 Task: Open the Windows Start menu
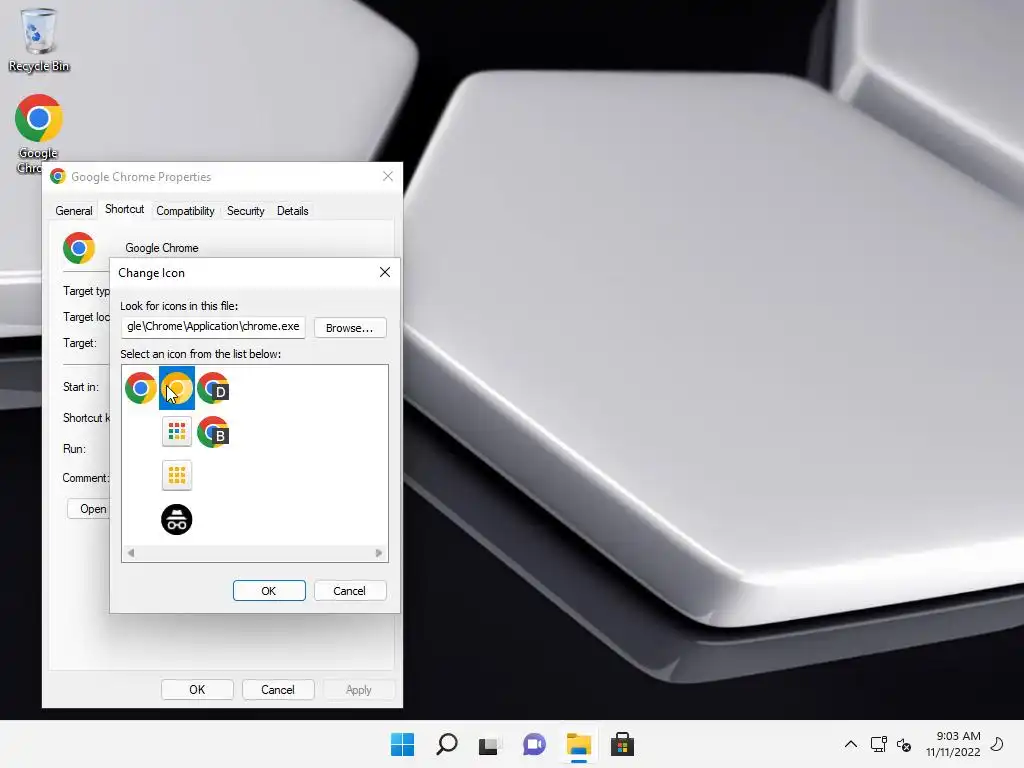tap(402, 744)
